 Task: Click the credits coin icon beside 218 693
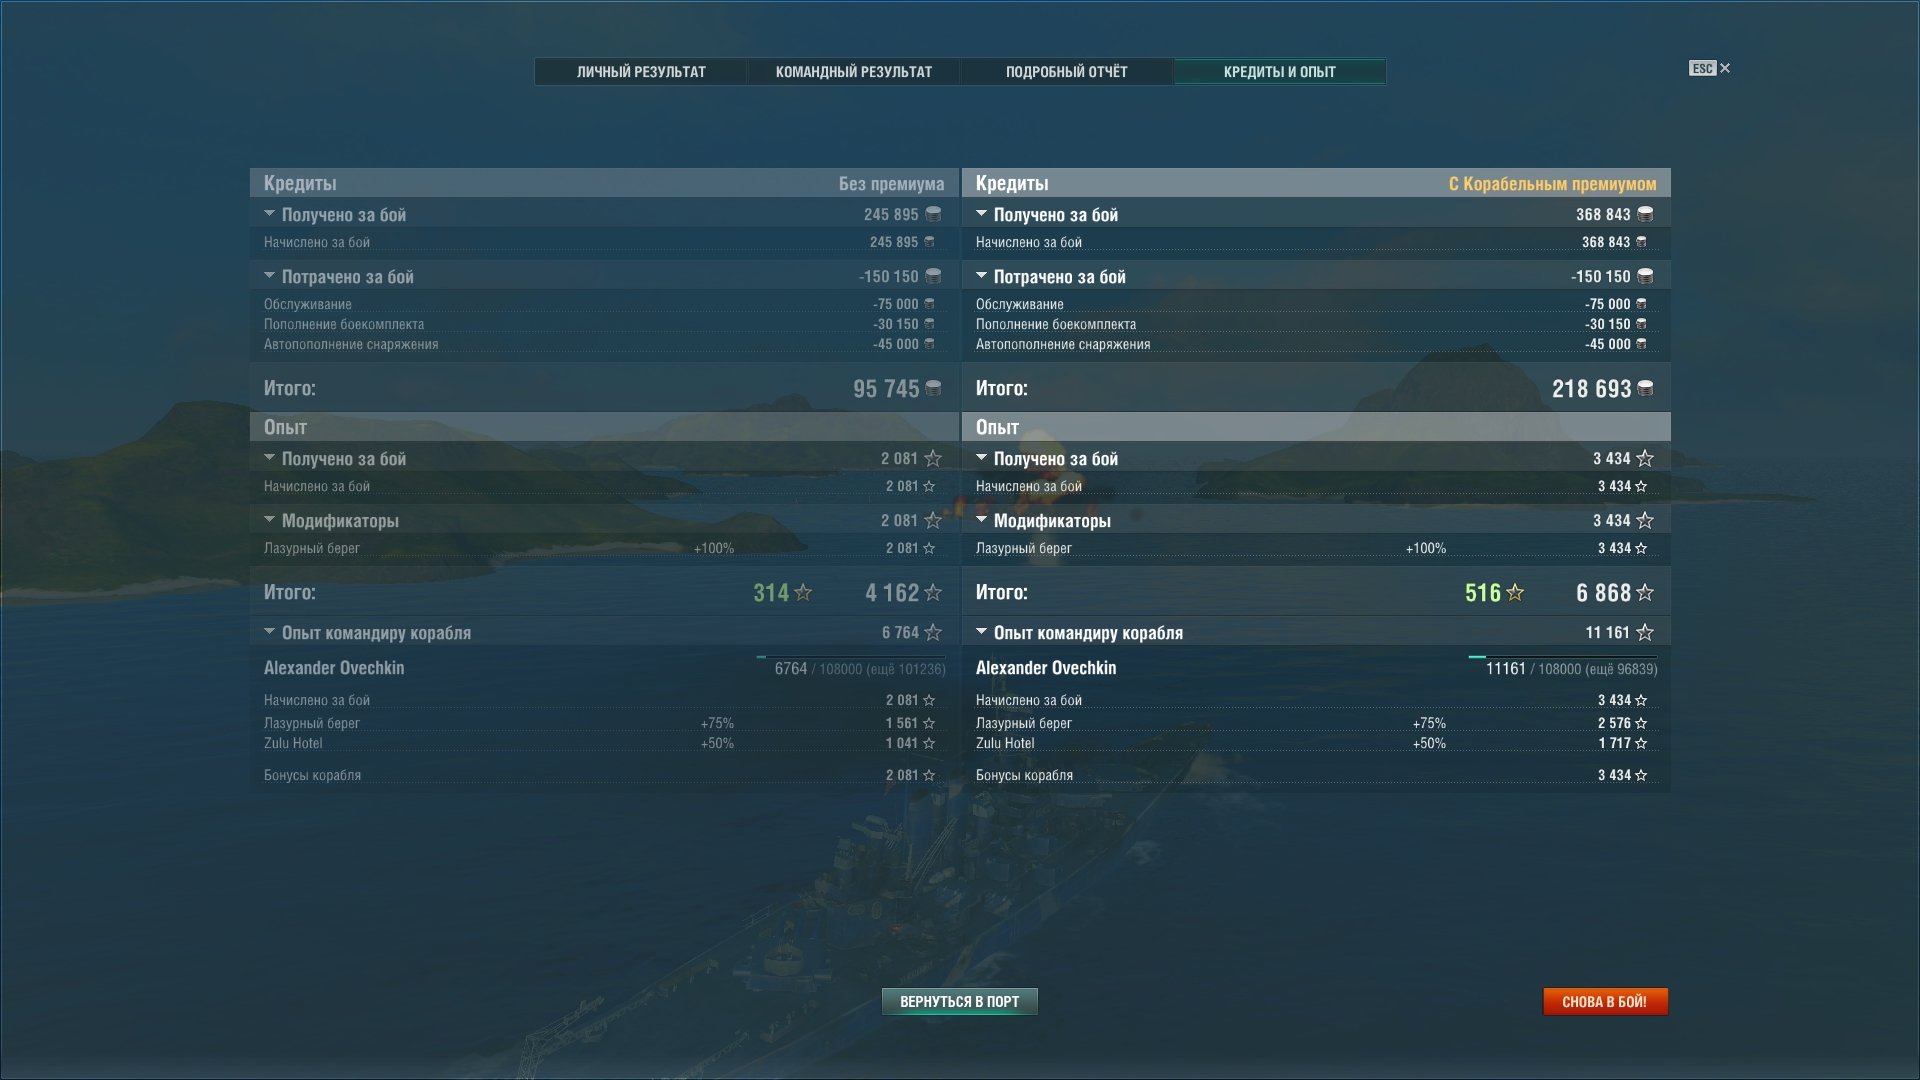[x=1645, y=388]
